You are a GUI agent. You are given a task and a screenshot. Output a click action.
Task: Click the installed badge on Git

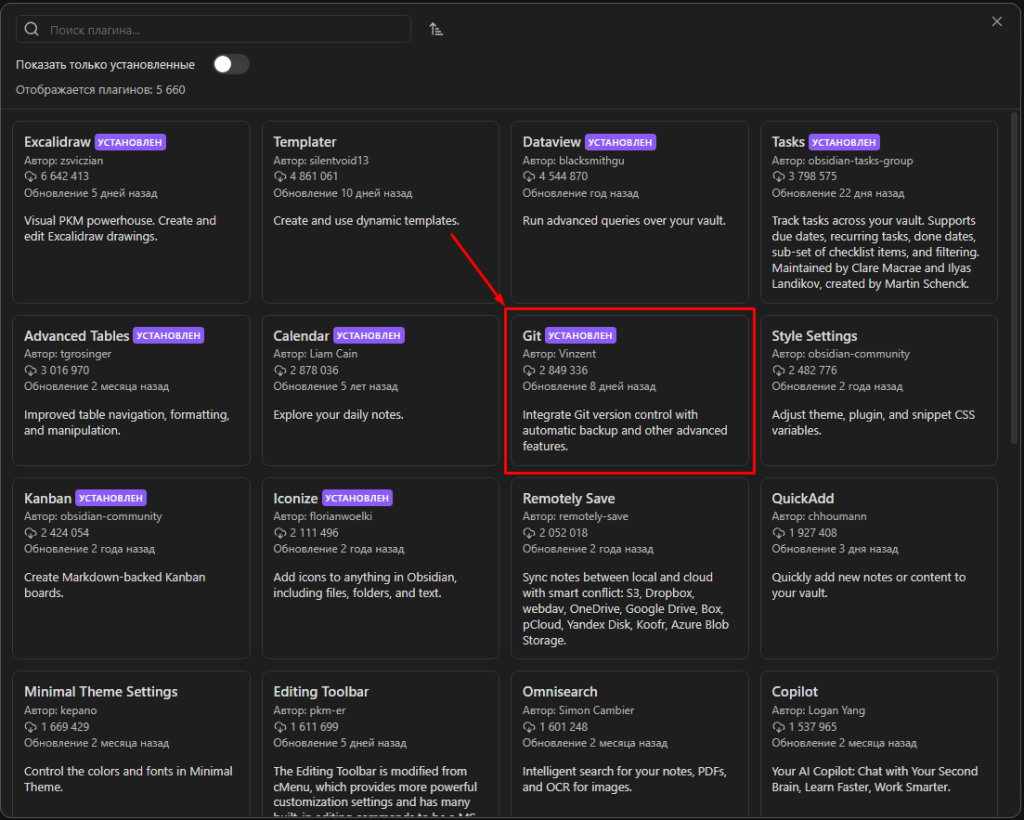[x=581, y=336]
